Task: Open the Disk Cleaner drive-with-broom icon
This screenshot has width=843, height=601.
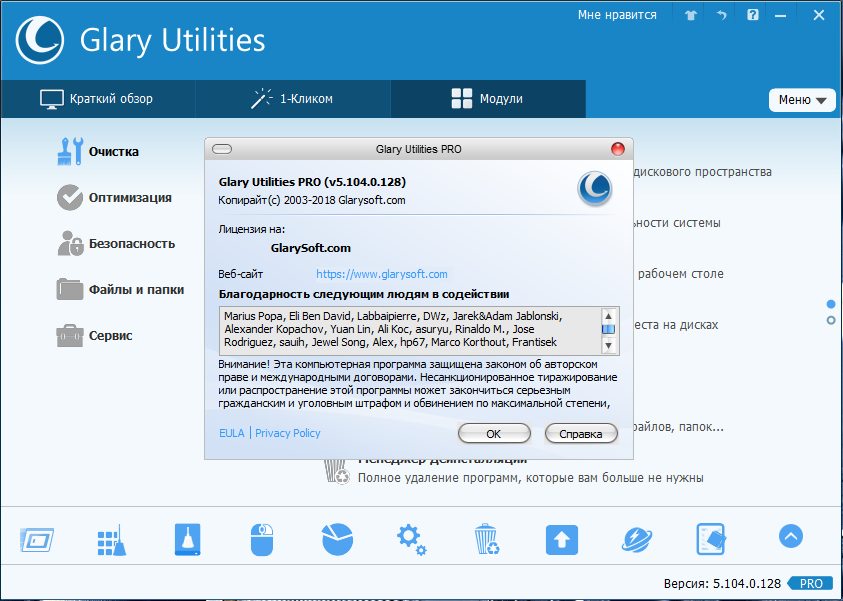Action: coord(188,539)
